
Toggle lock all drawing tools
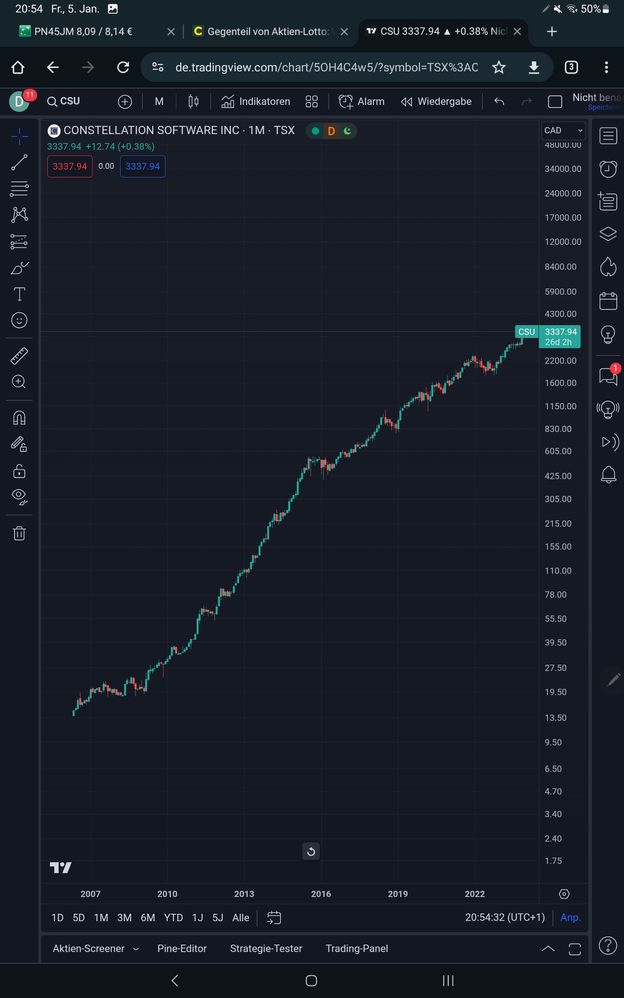click(19, 471)
